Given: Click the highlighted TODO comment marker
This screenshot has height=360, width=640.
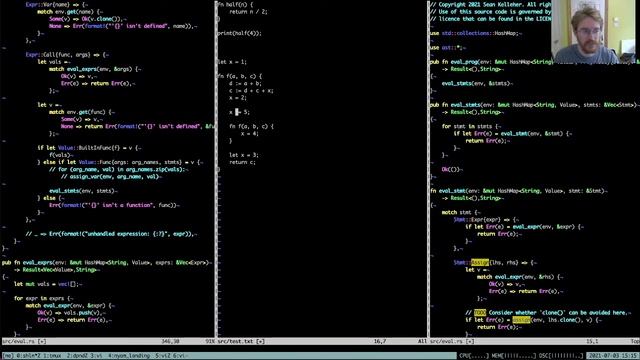Looking at the screenshot, I should pyautogui.click(x=480, y=313).
